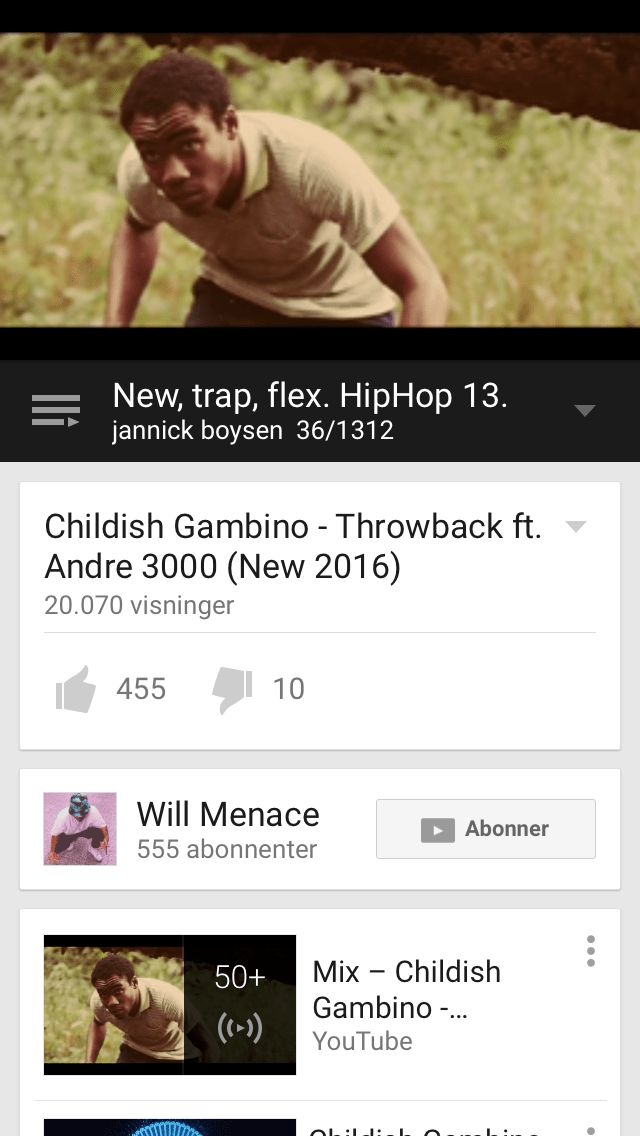Open the New, trap, flex. HipHop 13. playlist

(310, 396)
